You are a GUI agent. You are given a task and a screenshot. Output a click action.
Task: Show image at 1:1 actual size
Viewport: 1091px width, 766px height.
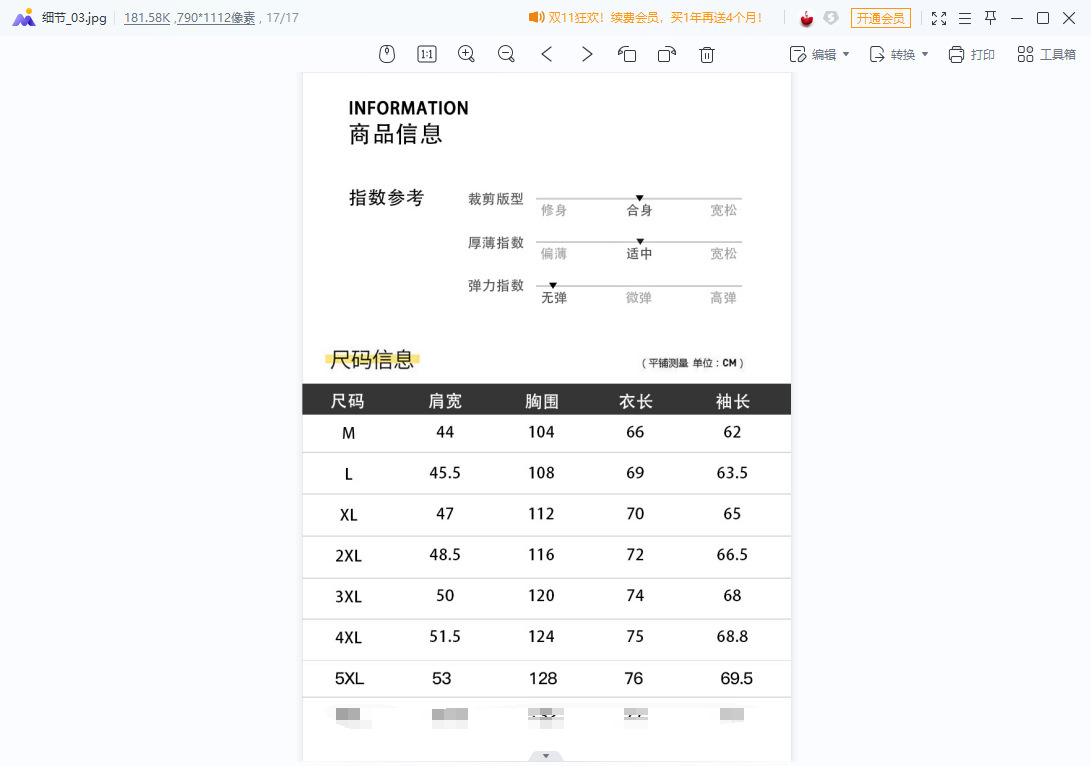point(427,54)
